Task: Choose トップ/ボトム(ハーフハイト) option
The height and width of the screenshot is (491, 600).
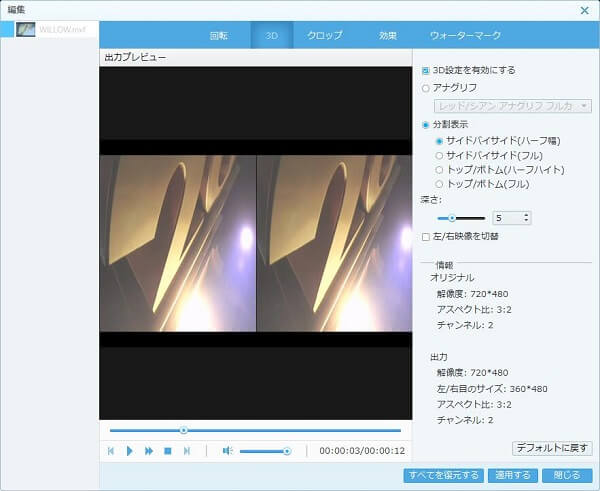Action: (439, 170)
